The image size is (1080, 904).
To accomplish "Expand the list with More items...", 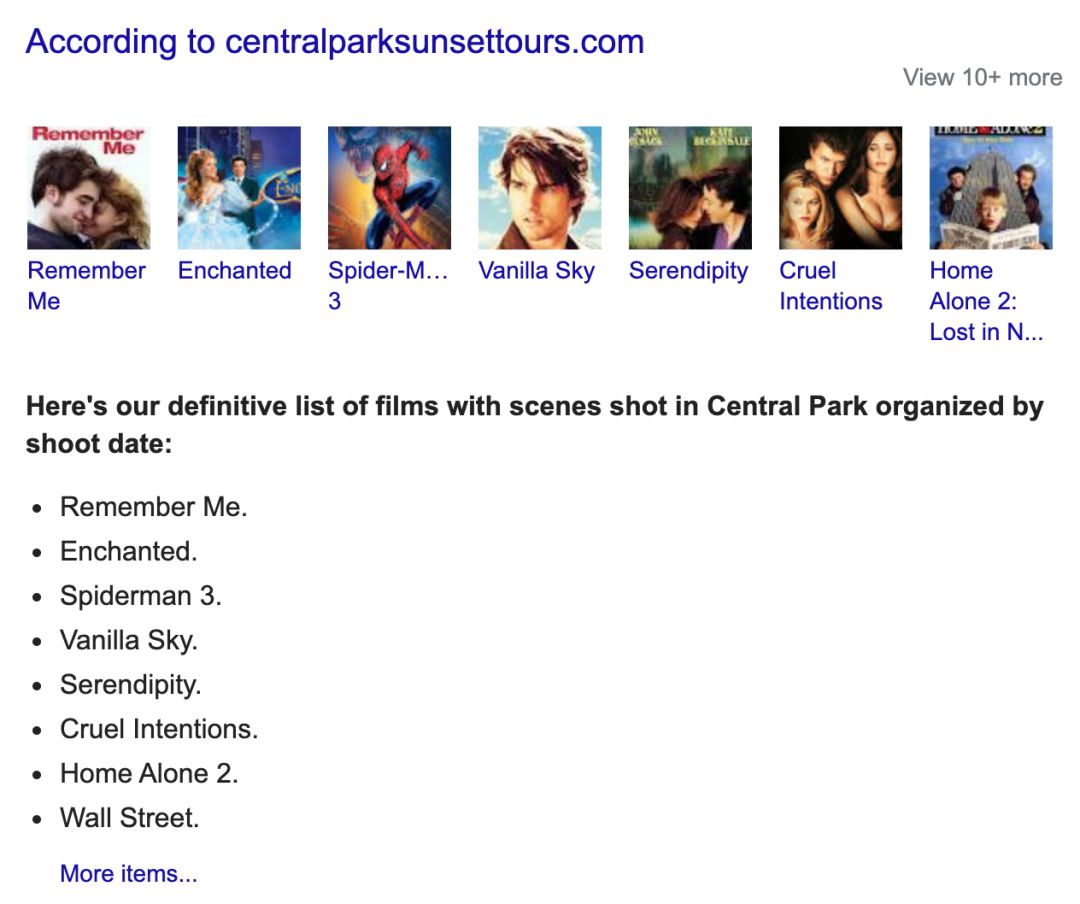I will 129,873.
